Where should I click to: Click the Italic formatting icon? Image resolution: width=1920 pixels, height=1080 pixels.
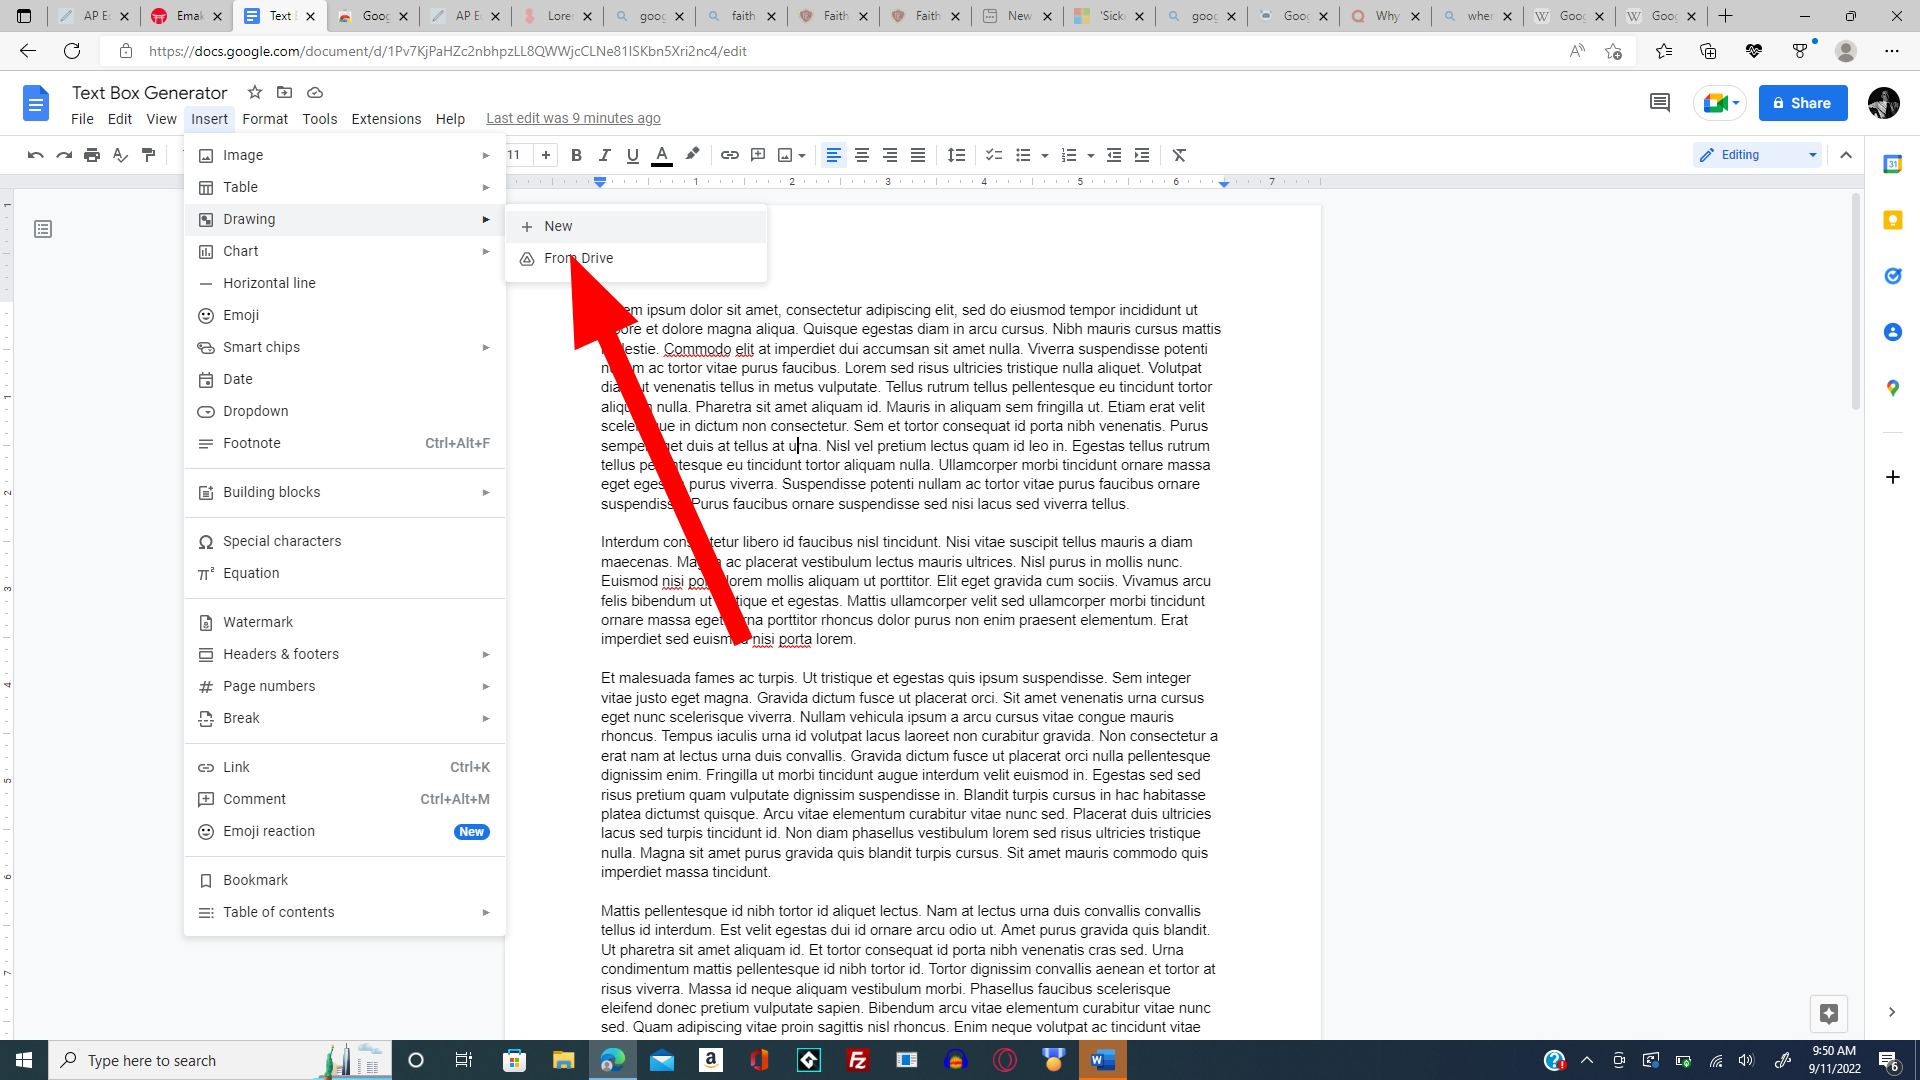(604, 154)
